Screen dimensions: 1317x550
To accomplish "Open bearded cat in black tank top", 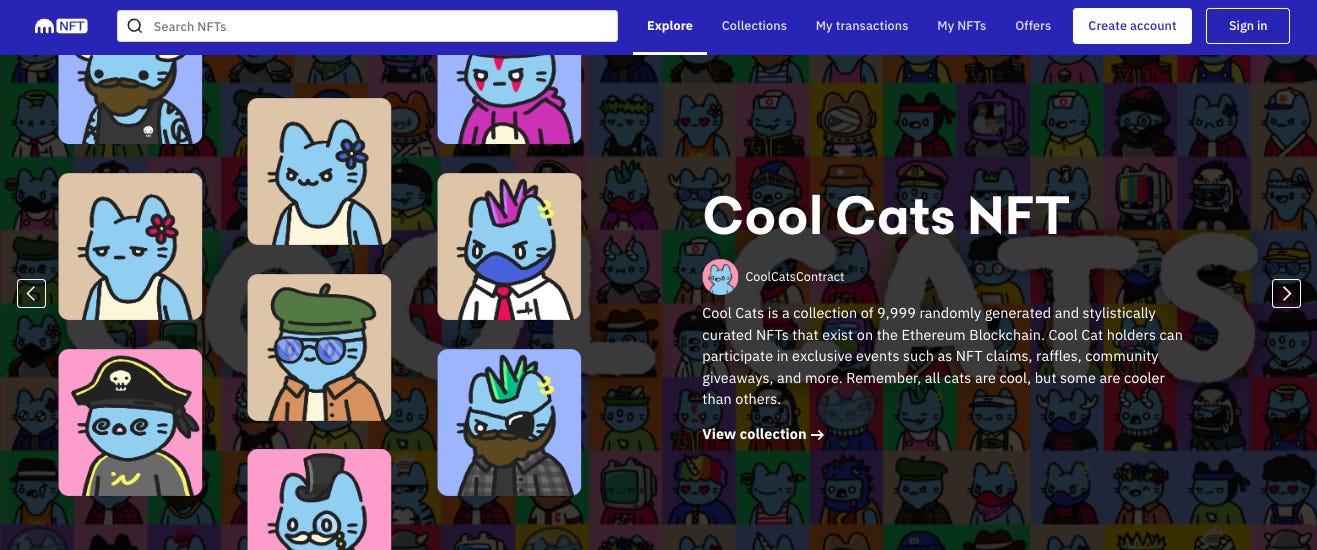I will click(x=130, y=99).
